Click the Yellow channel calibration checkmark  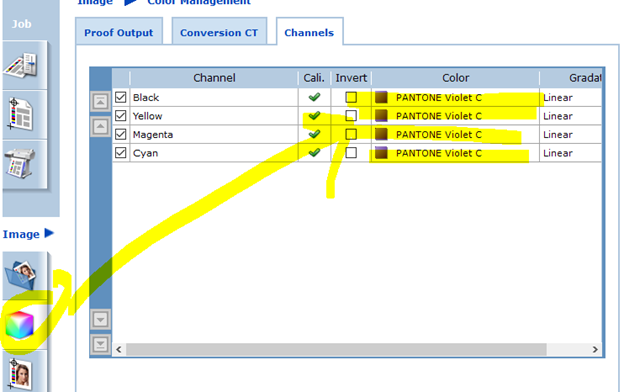314,116
